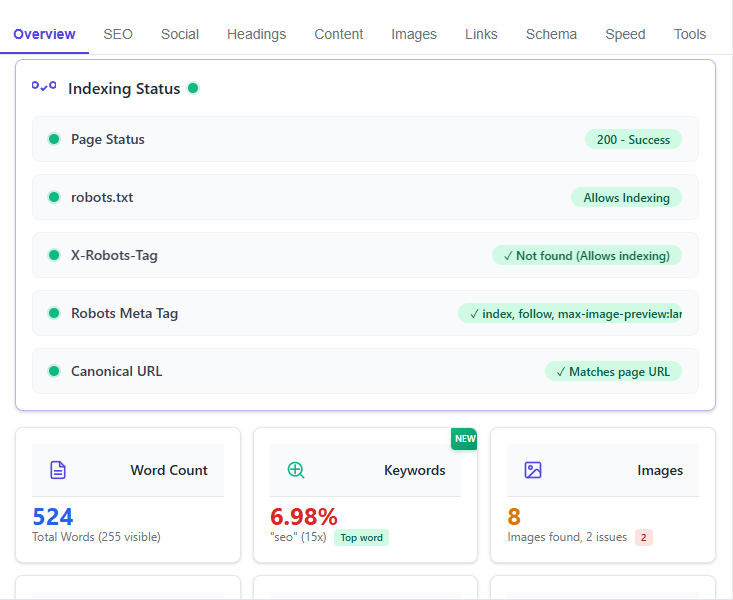
Task: Click the 'Matches page URL' badge
Action: click(x=613, y=371)
